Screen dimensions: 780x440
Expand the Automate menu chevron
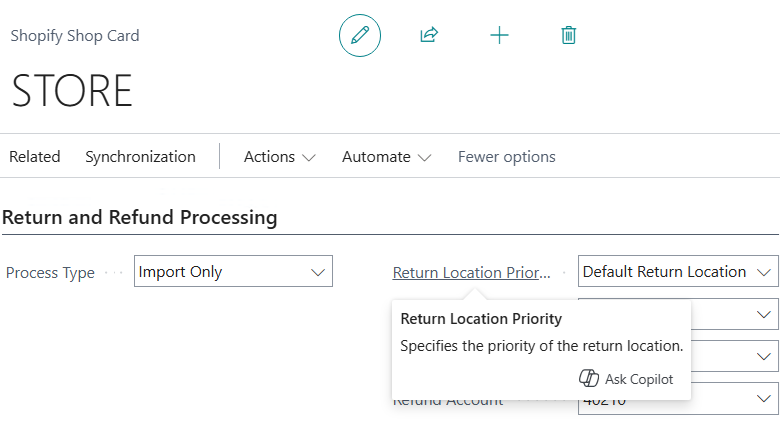coord(425,157)
